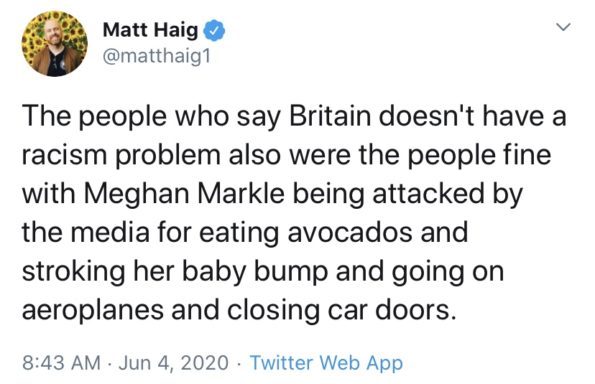
Task: Visit the @matthaig1 handle
Action: tap(156, 57)
